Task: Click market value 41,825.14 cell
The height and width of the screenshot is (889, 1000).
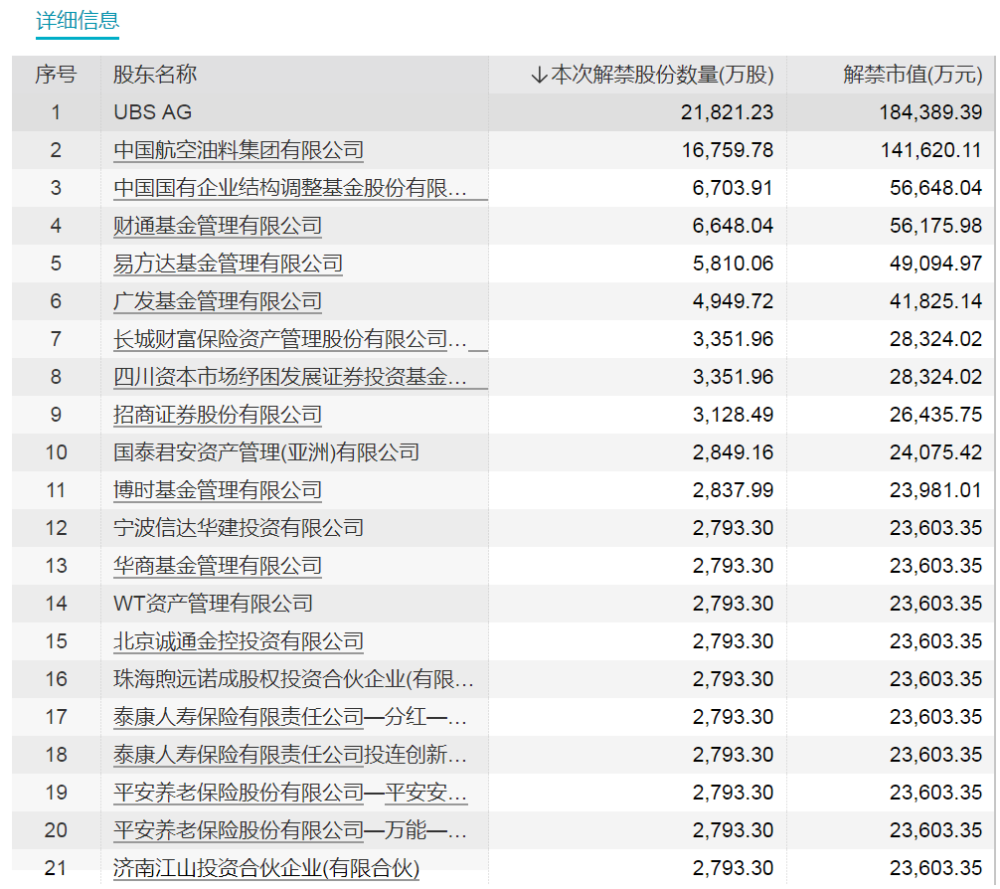Action: pyautogui.click(x=936, y=301)
